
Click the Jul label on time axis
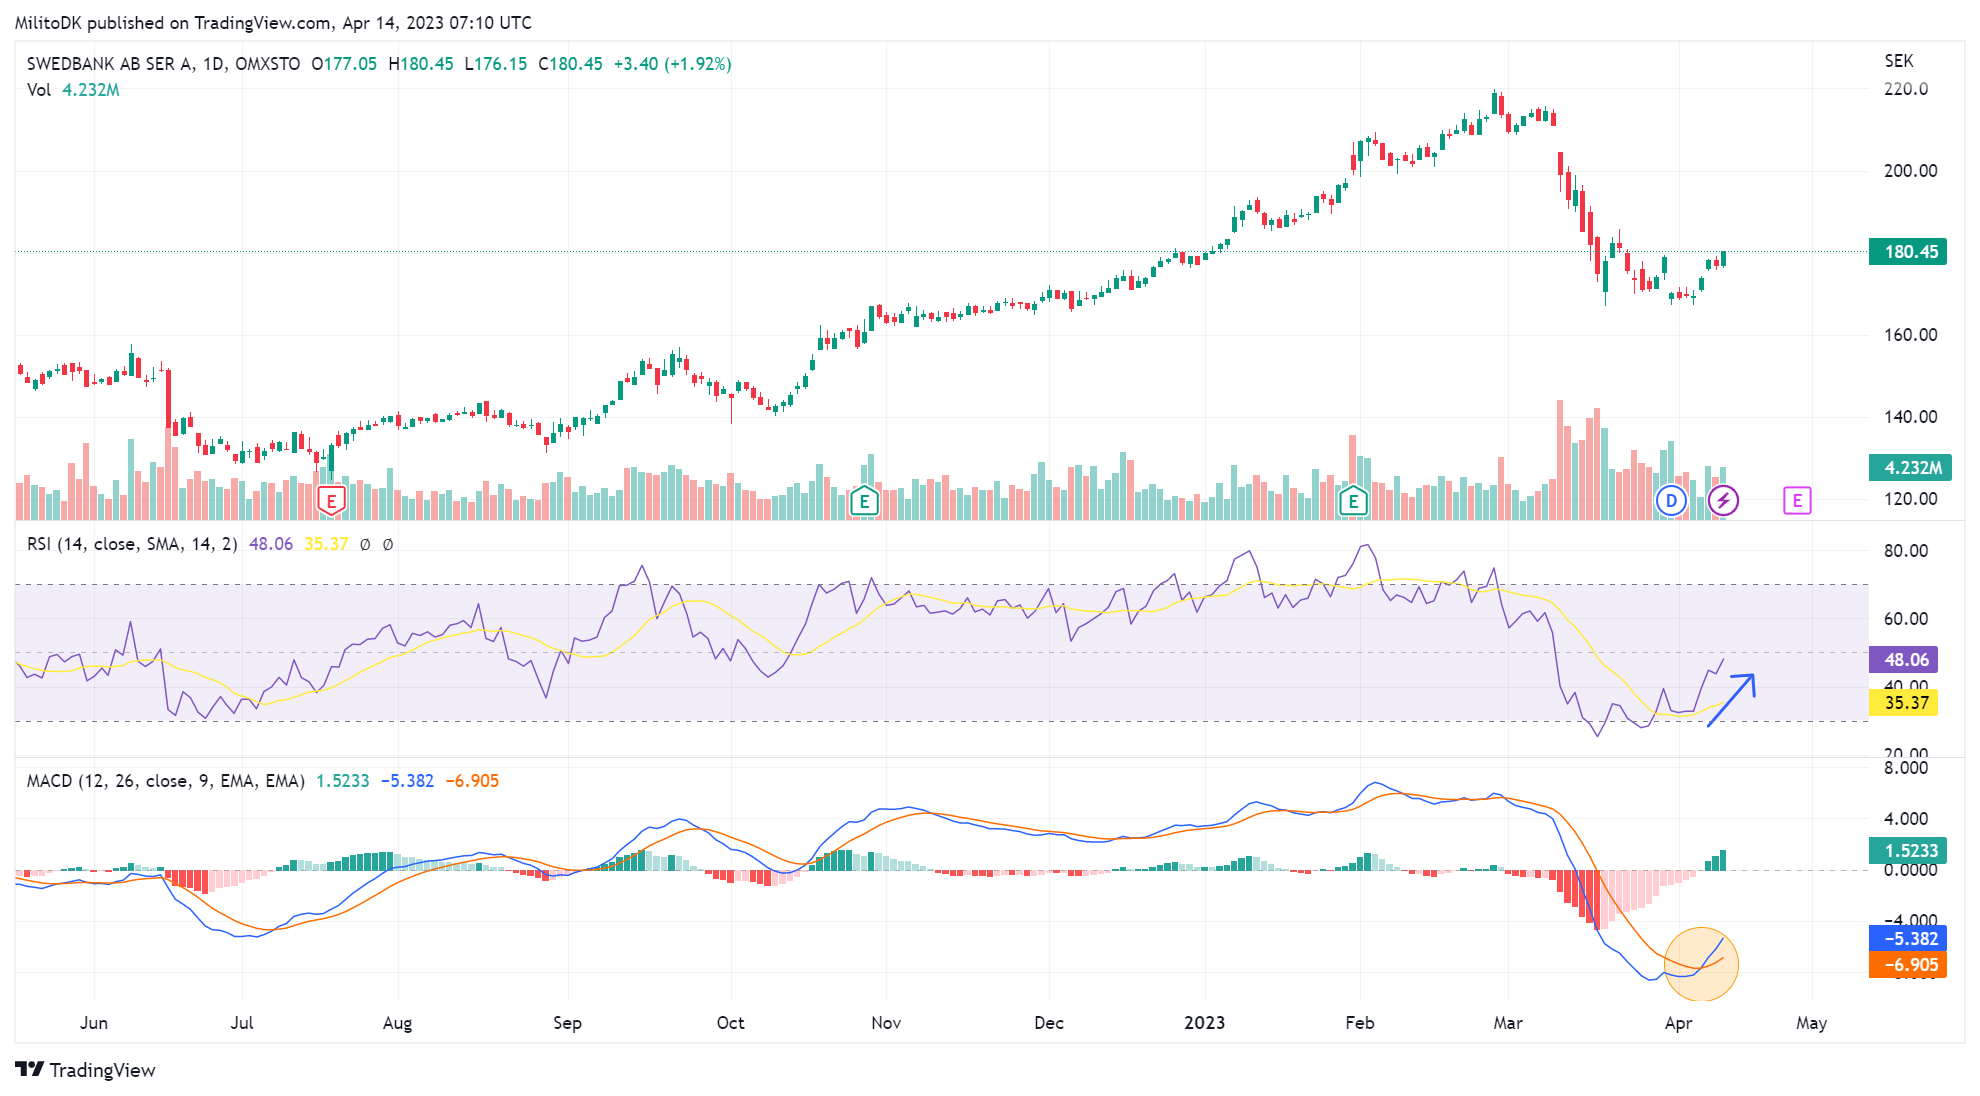[x=242, y=1023]
